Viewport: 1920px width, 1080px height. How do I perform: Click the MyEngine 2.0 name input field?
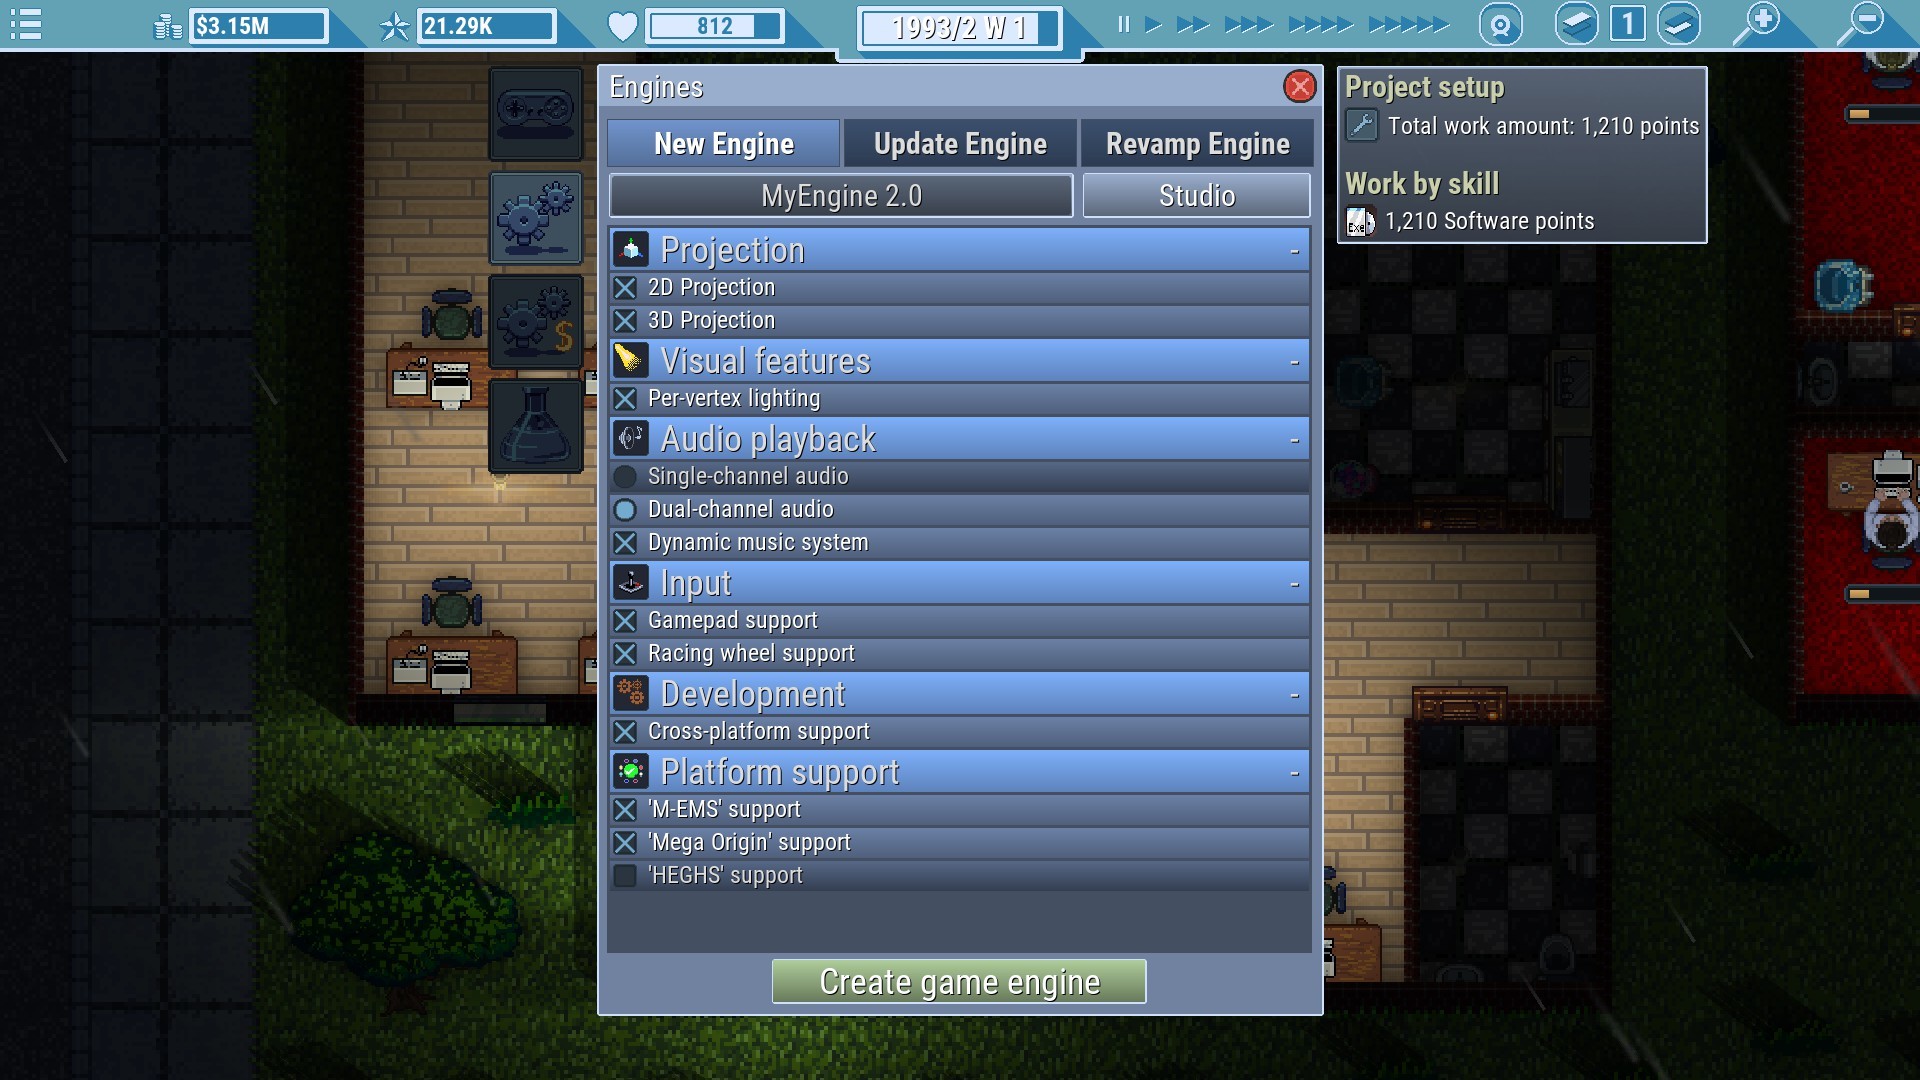tap(841, 195)
